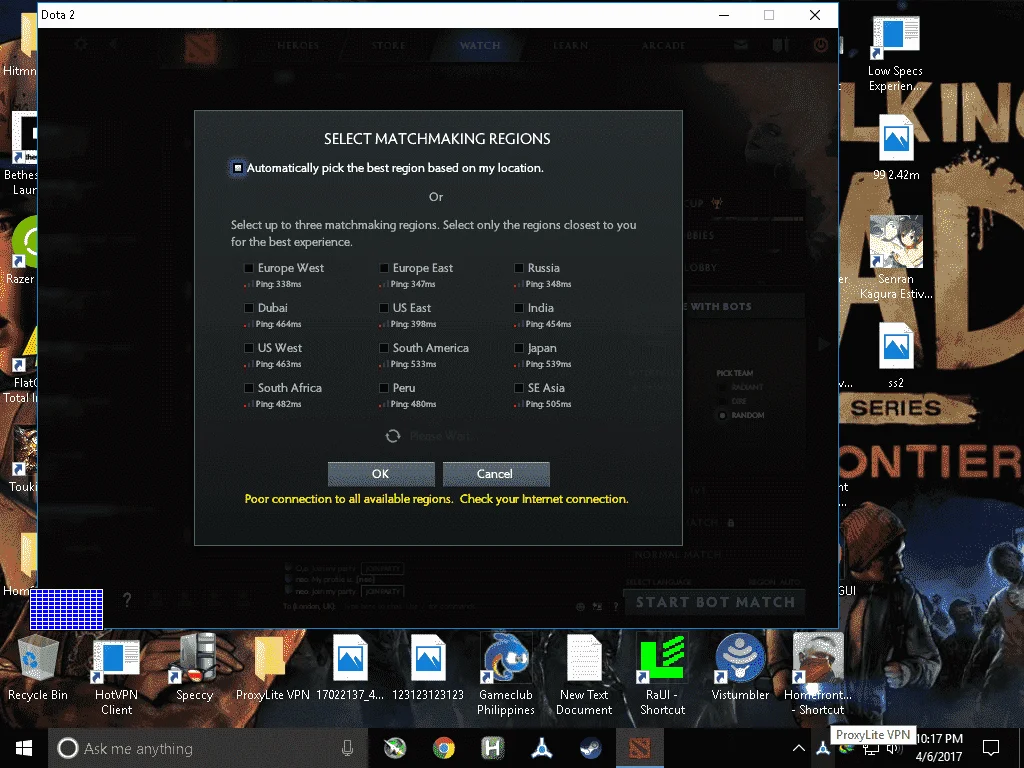Open Low Specs Experience desktop icon
This screenshot has height=768, width=1024.
pos(895,55)
